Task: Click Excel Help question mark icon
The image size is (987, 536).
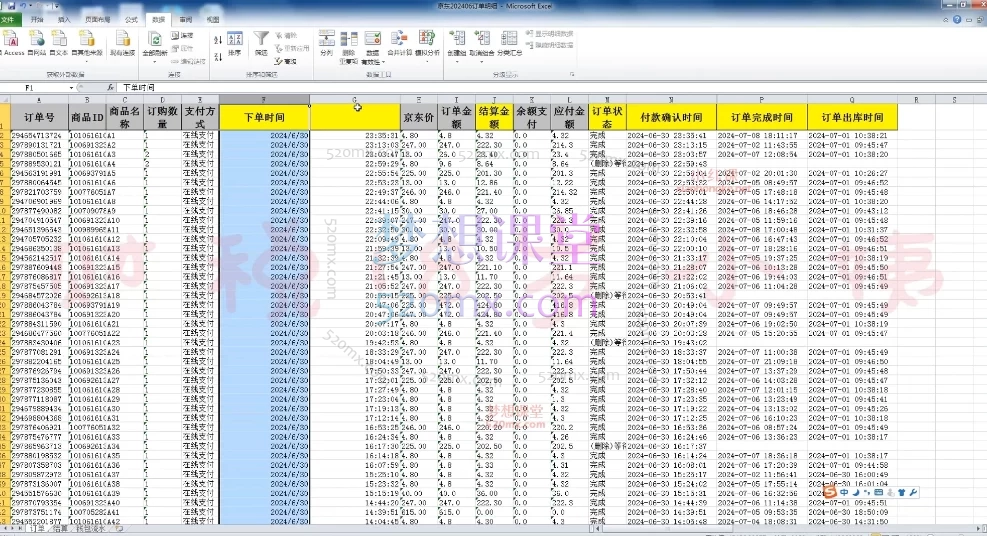Action: point(957,20)
